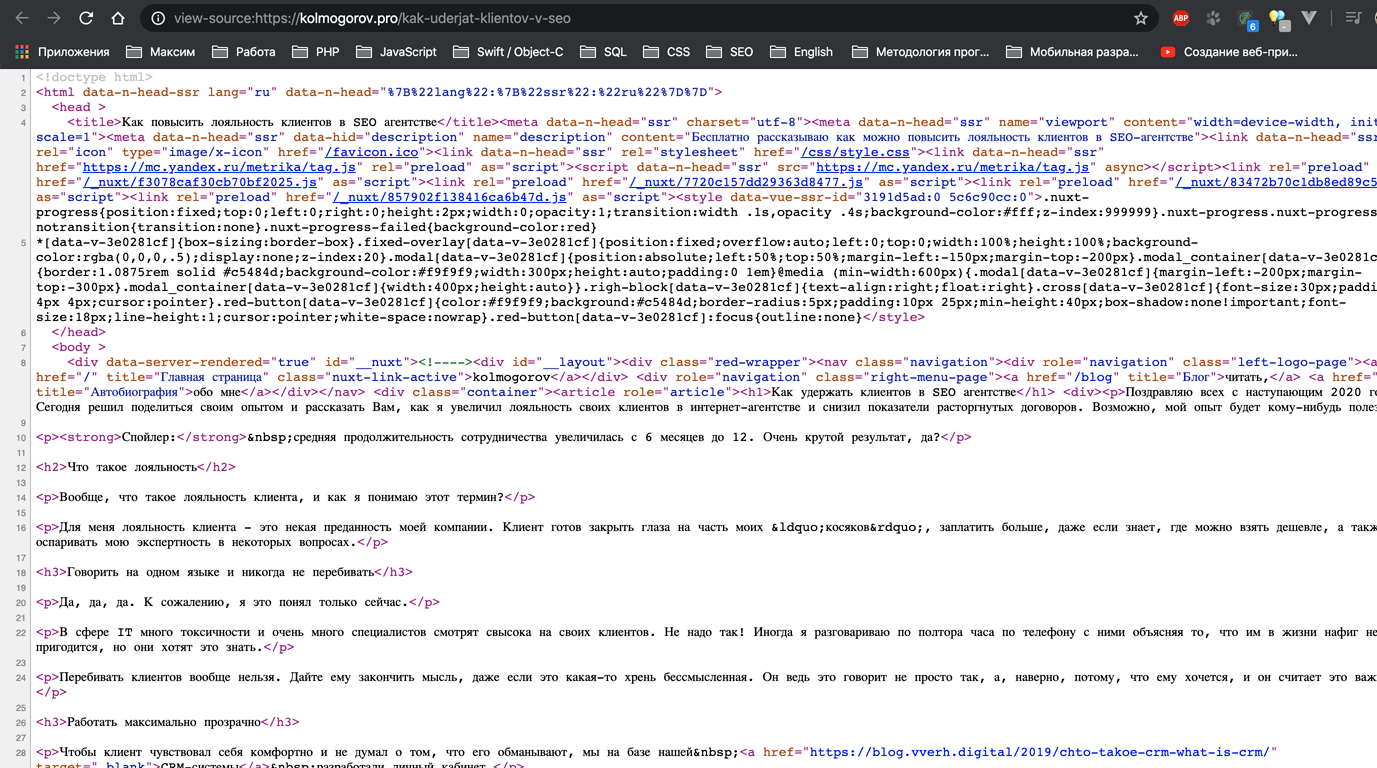The width and height of the screenshot is (1377, 768).
Task: Open the CSS bookmarks folder
Action: (x=667, y=52)
